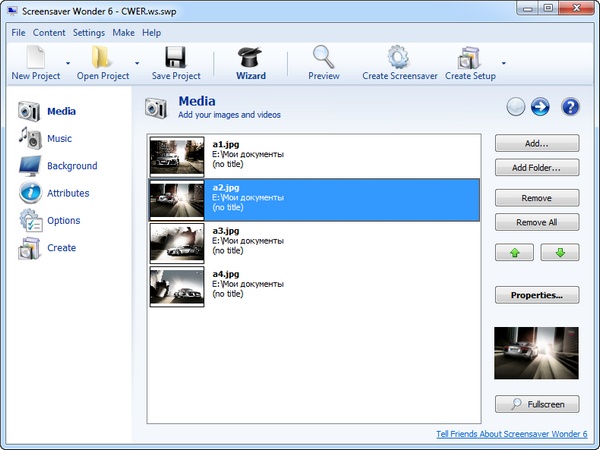Image resolution: width=600 pixels, height=450 pixels.
Task: Expand the Open Project dropdown arrow
Action: point(137,63)
